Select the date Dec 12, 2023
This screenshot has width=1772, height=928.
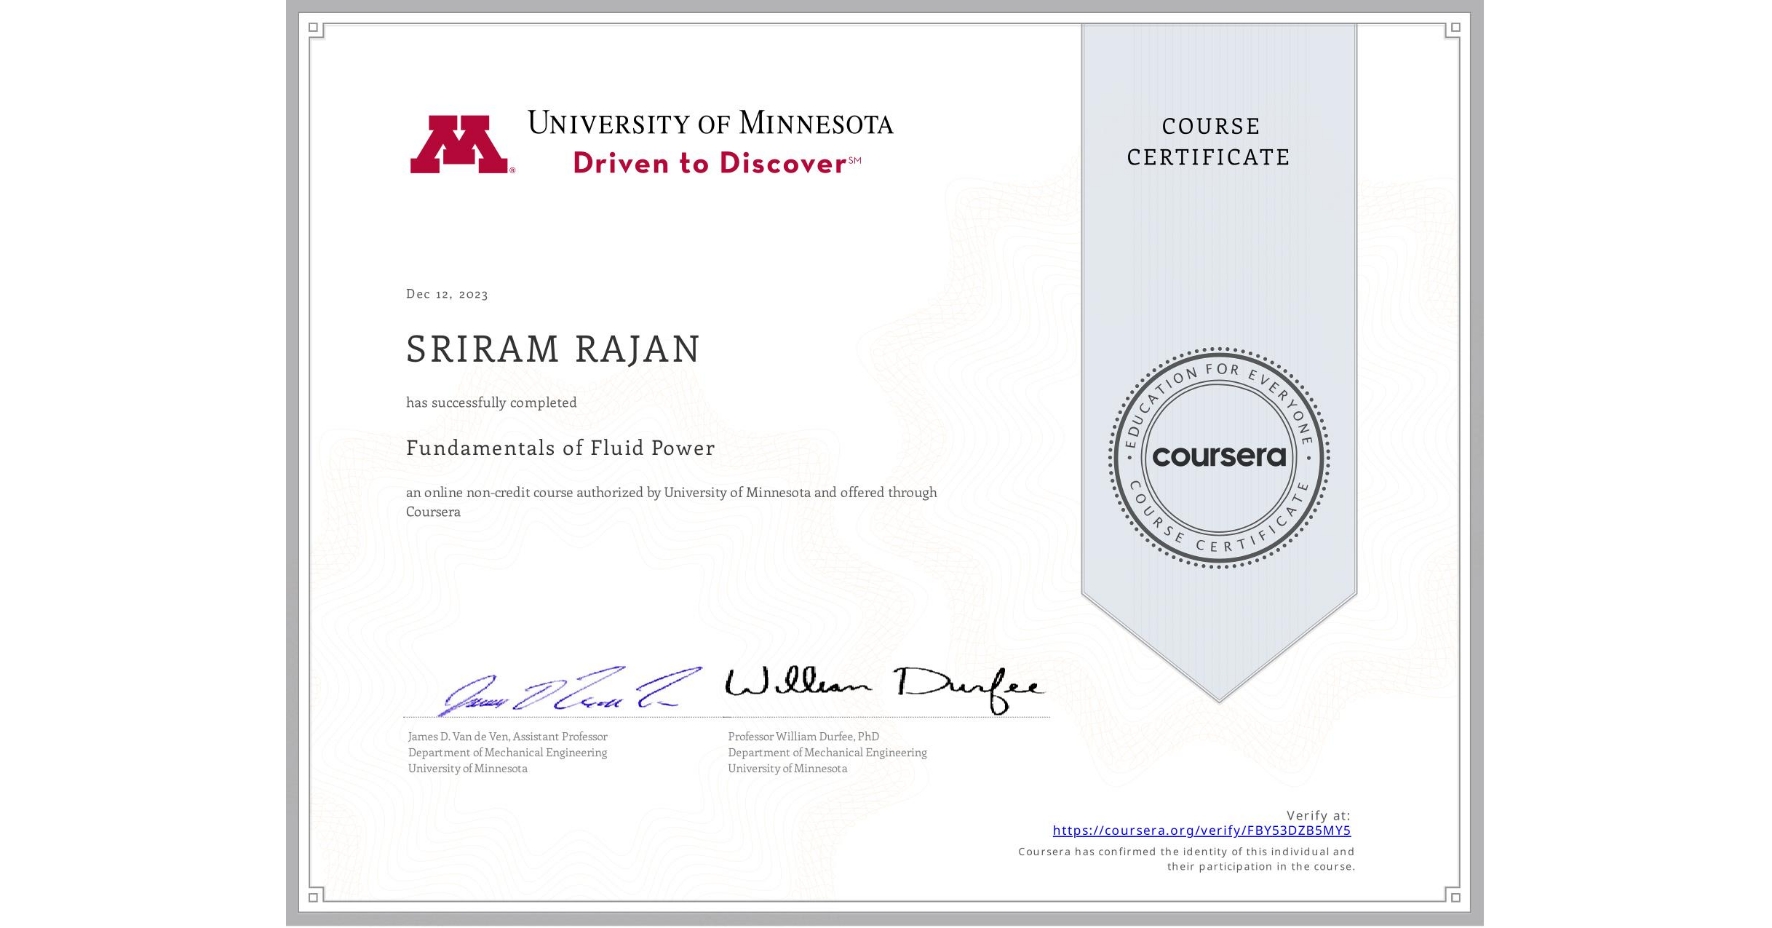pos(447,293)
